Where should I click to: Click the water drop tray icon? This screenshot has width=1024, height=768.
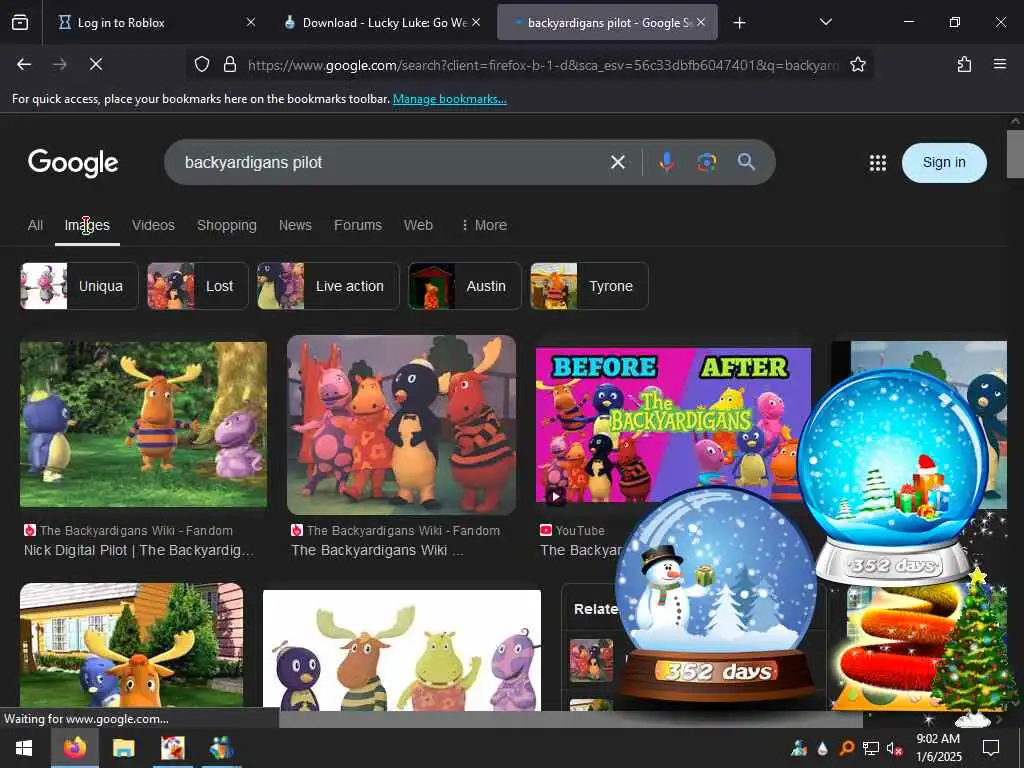click(x=822, y=748)
